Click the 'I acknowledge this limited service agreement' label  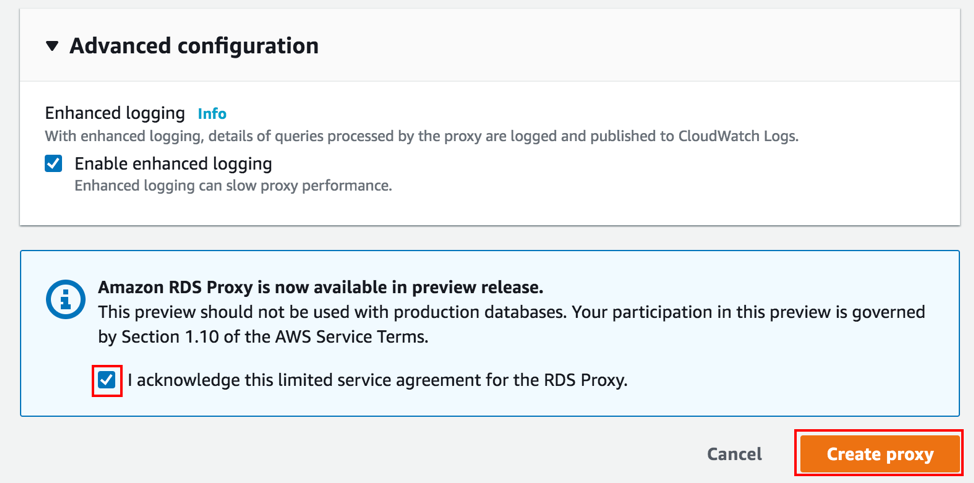(x=377, y=380)
